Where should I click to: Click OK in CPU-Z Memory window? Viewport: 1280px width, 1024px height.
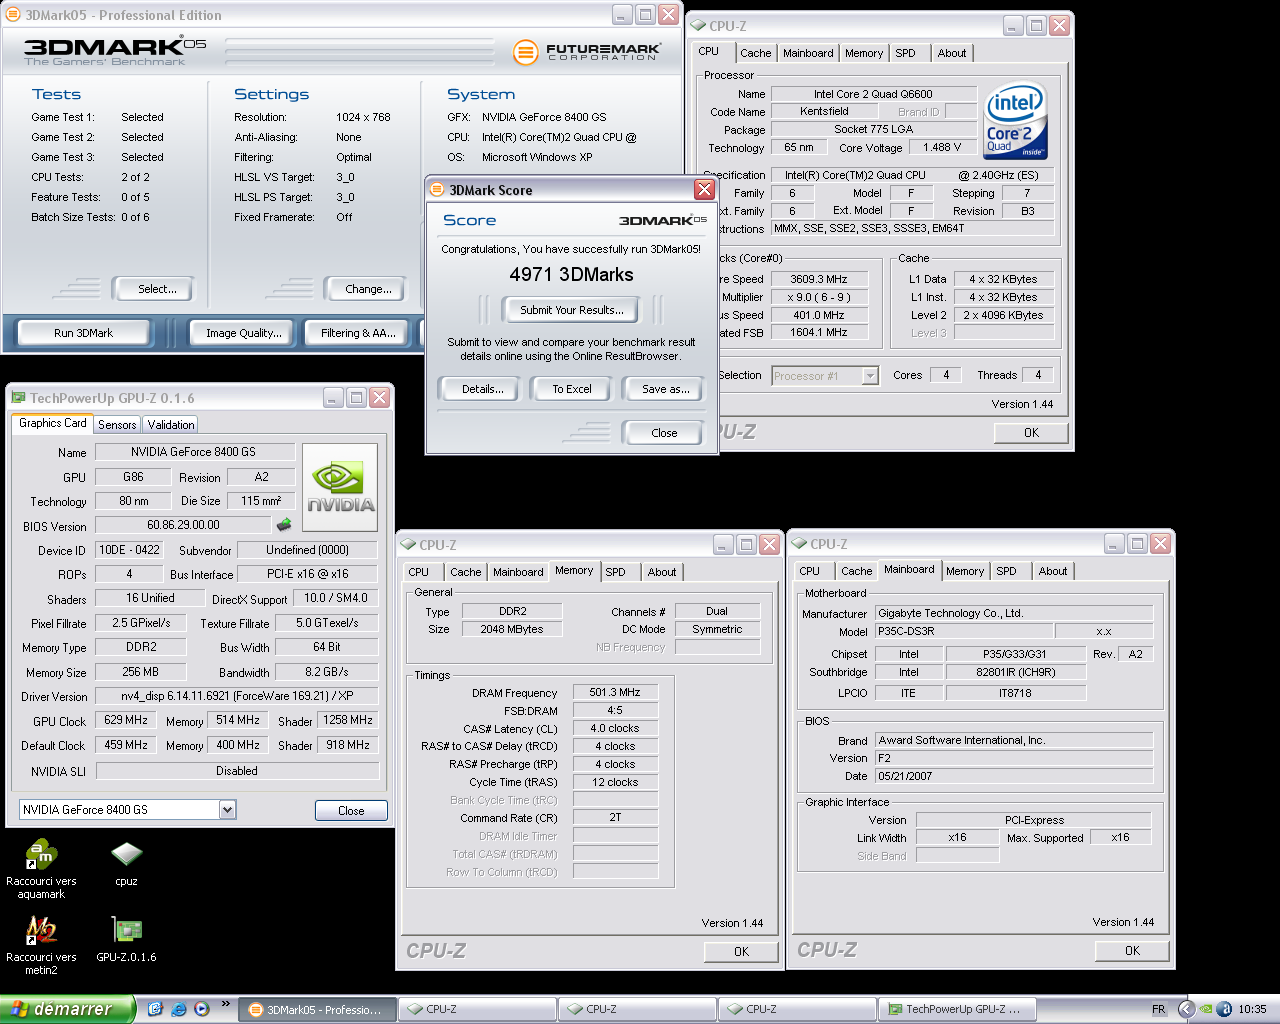(741, 951)
